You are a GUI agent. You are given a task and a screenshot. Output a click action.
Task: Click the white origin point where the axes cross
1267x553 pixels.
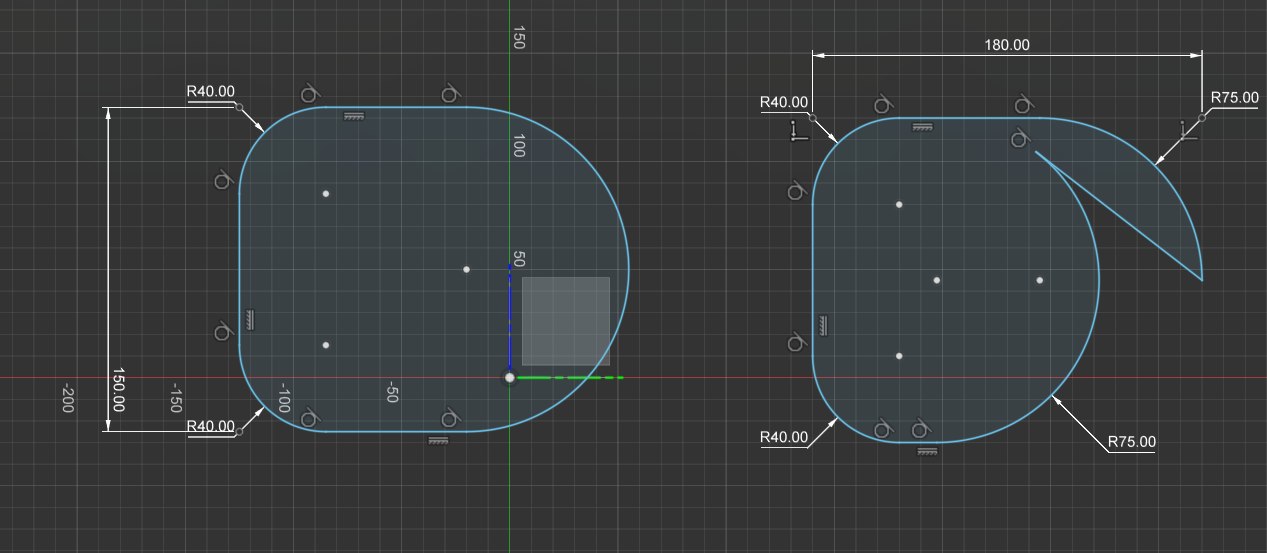click(510, 377)
